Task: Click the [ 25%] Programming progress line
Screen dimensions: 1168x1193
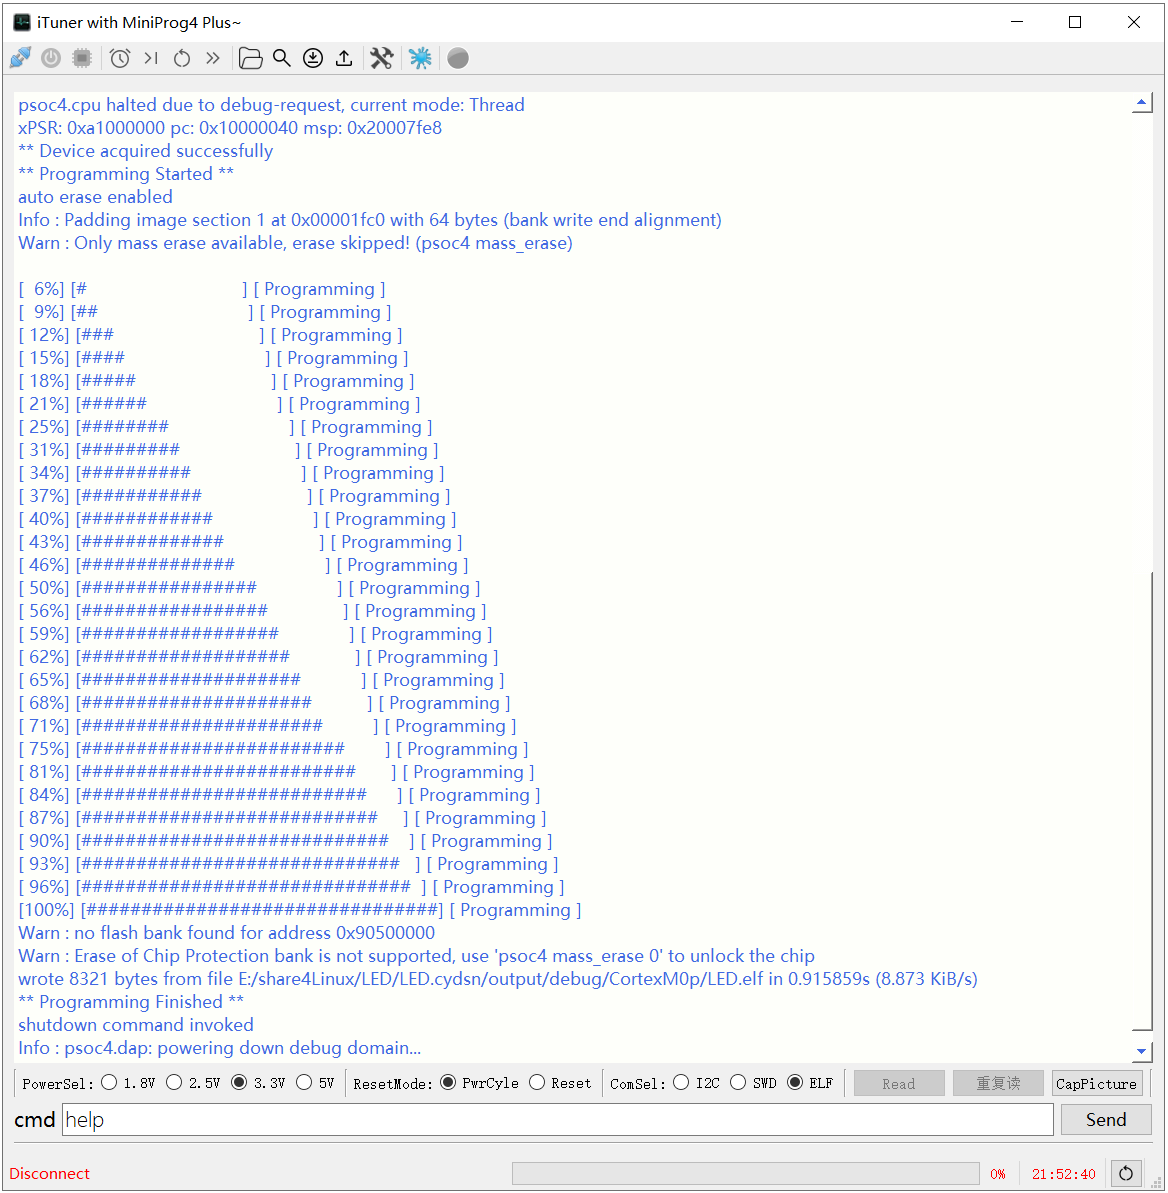Action: [225, 427]
